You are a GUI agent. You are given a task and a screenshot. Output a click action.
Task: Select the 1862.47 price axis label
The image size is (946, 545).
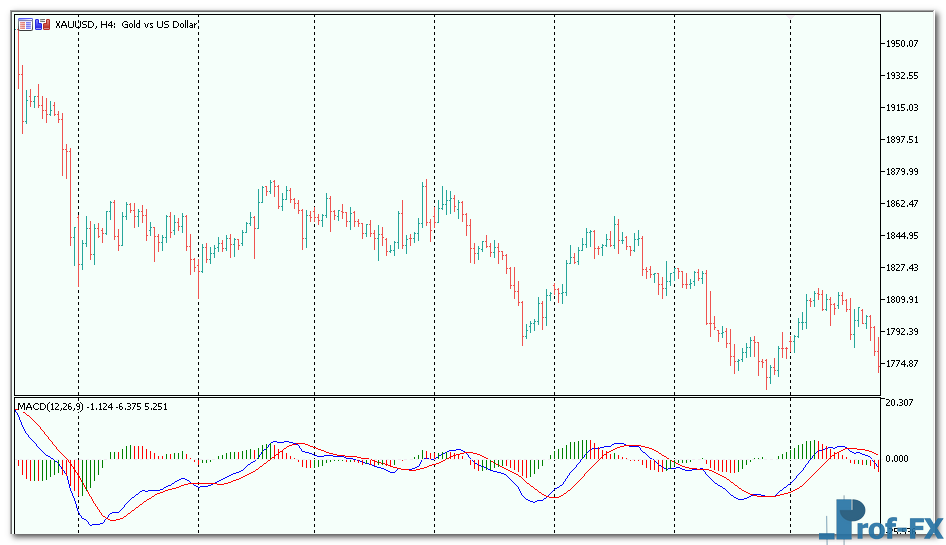coord(902,204)
